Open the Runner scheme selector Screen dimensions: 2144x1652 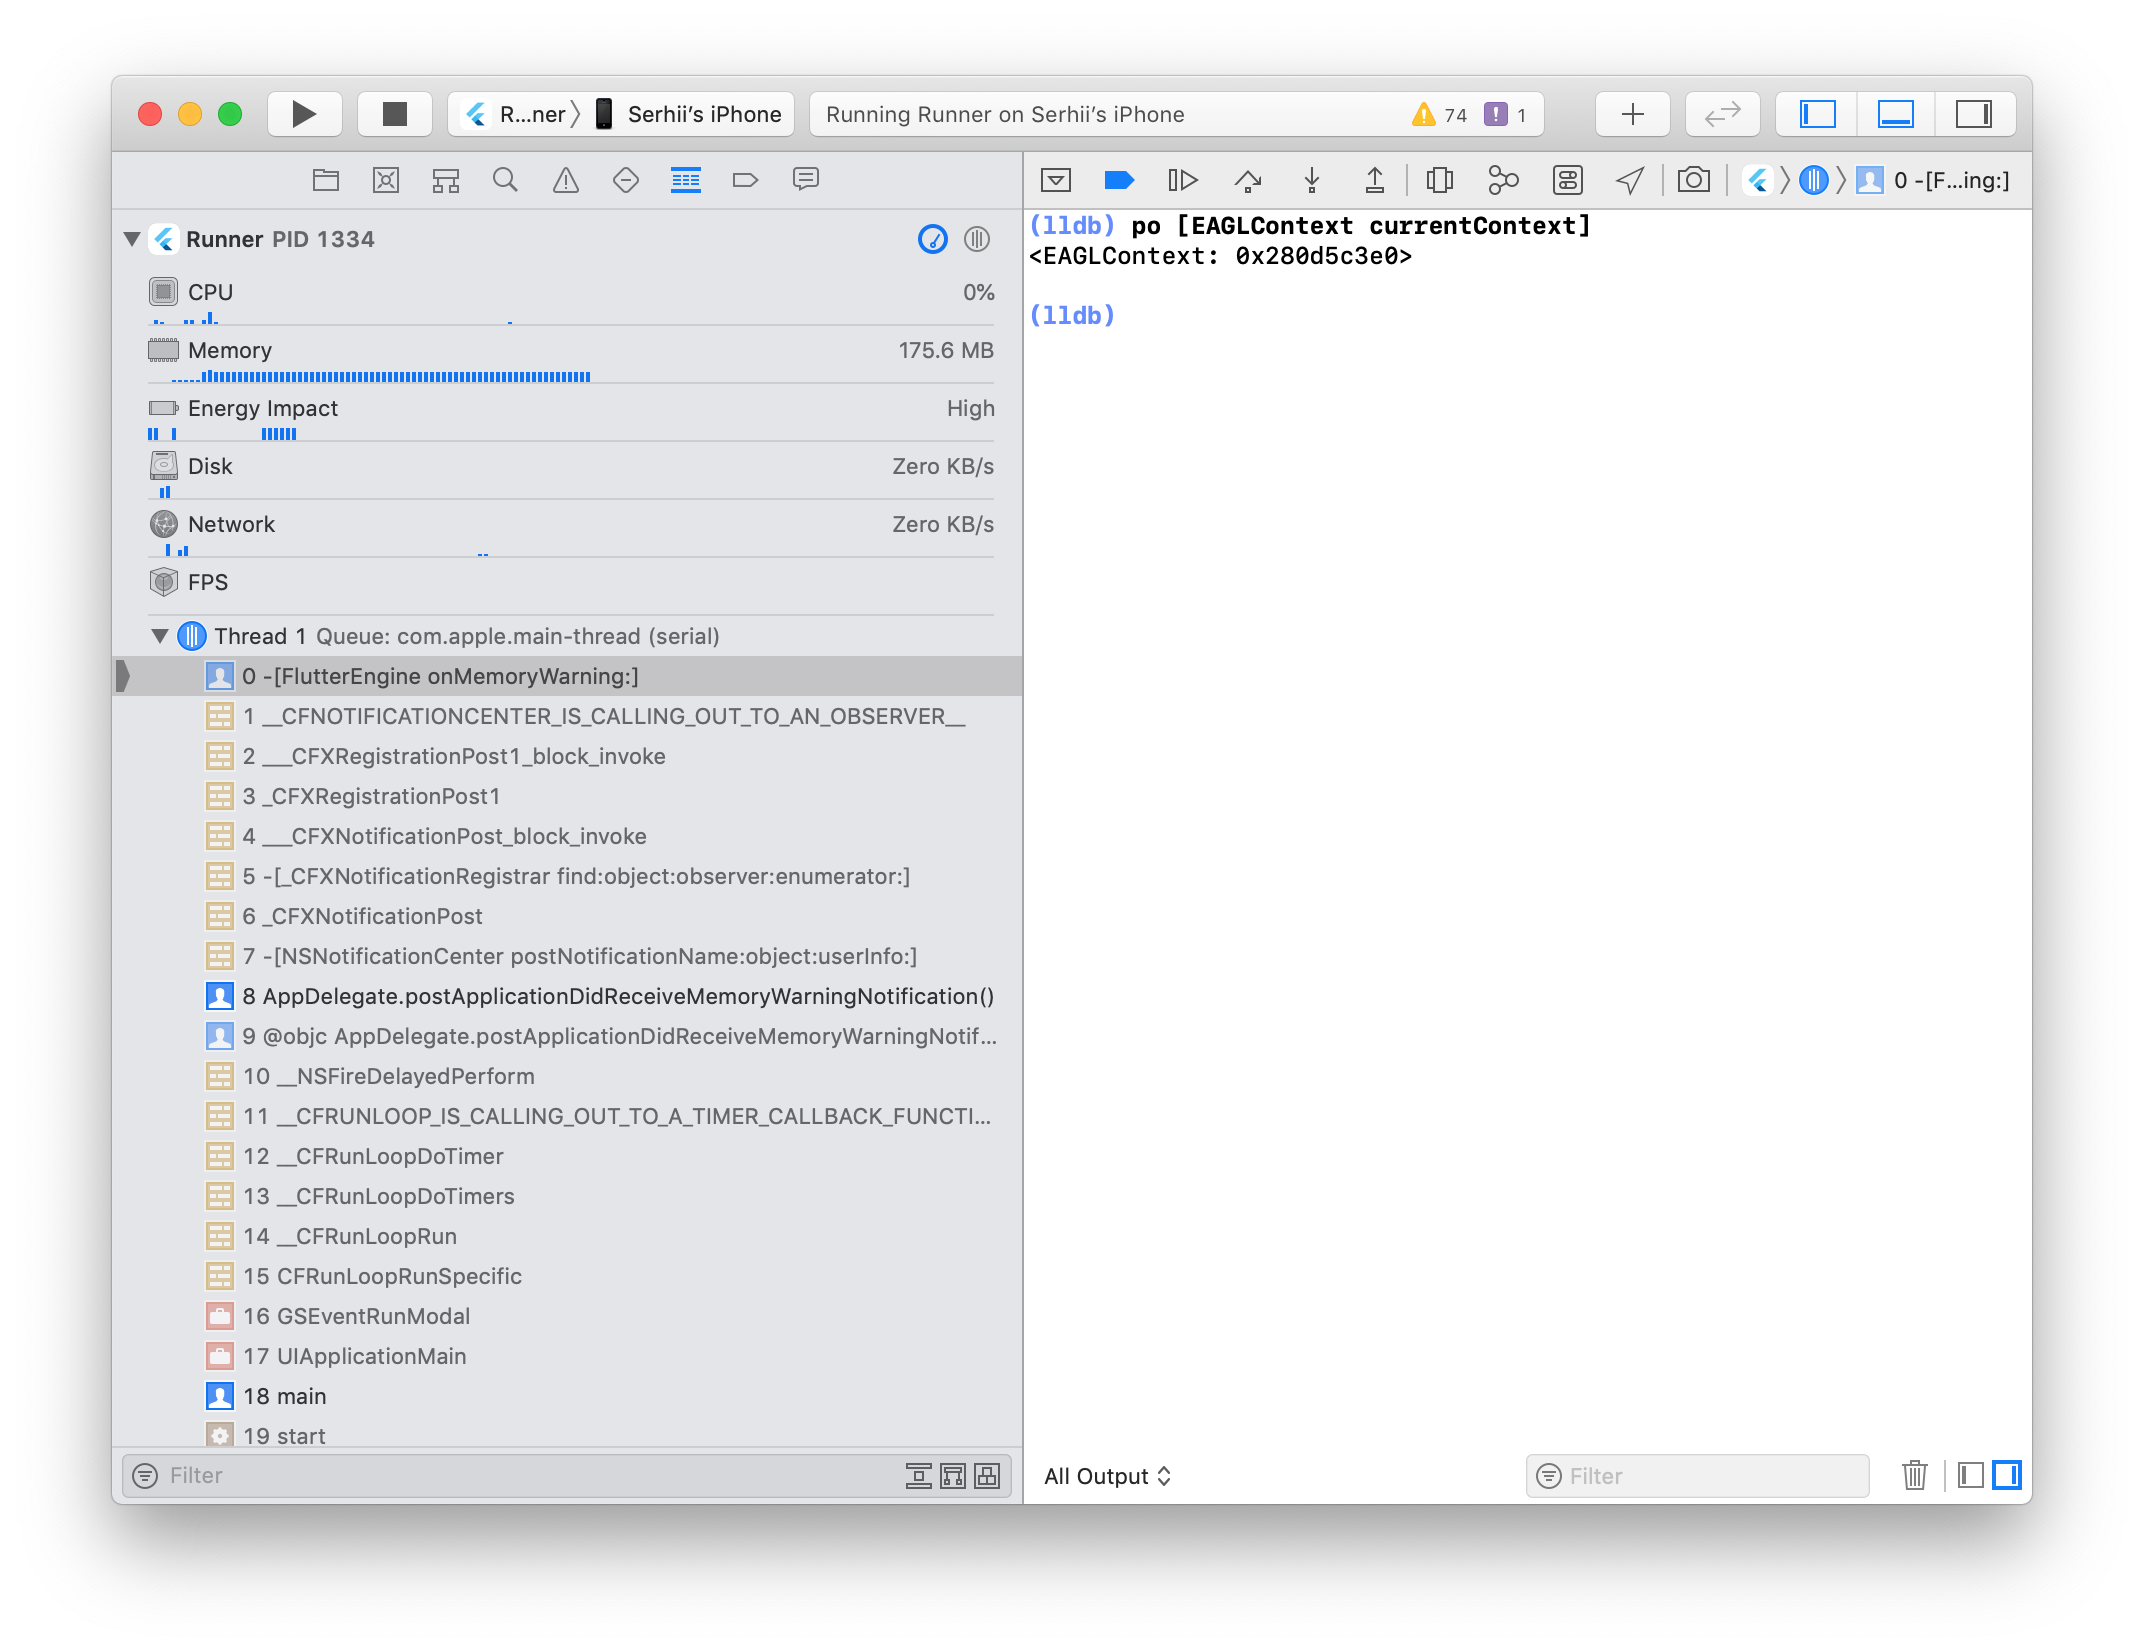point(518,114)
